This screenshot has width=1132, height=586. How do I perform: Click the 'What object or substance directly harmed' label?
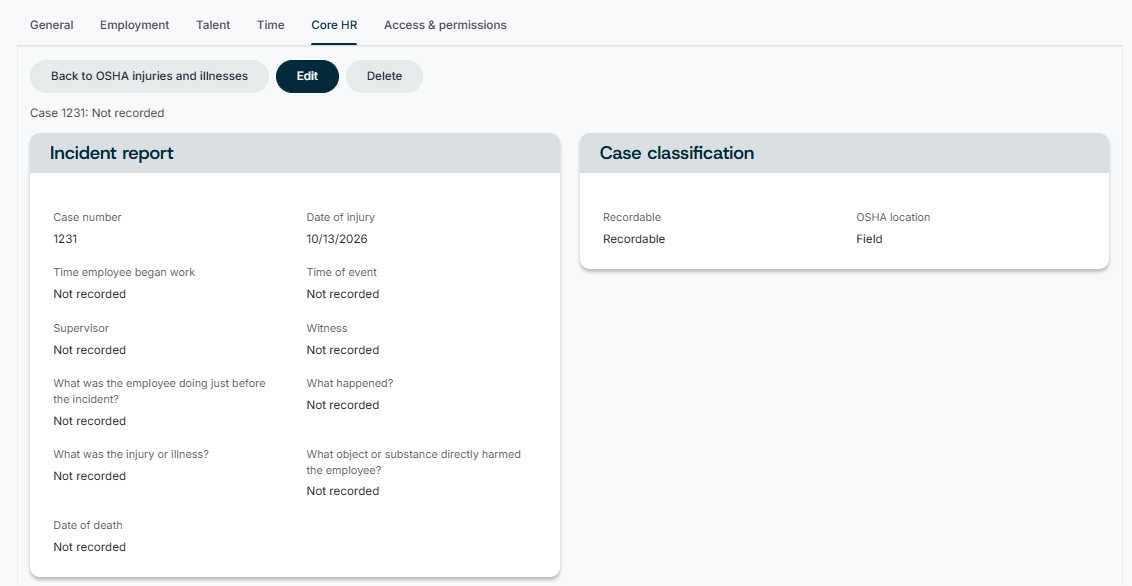(x=414, y=462)
